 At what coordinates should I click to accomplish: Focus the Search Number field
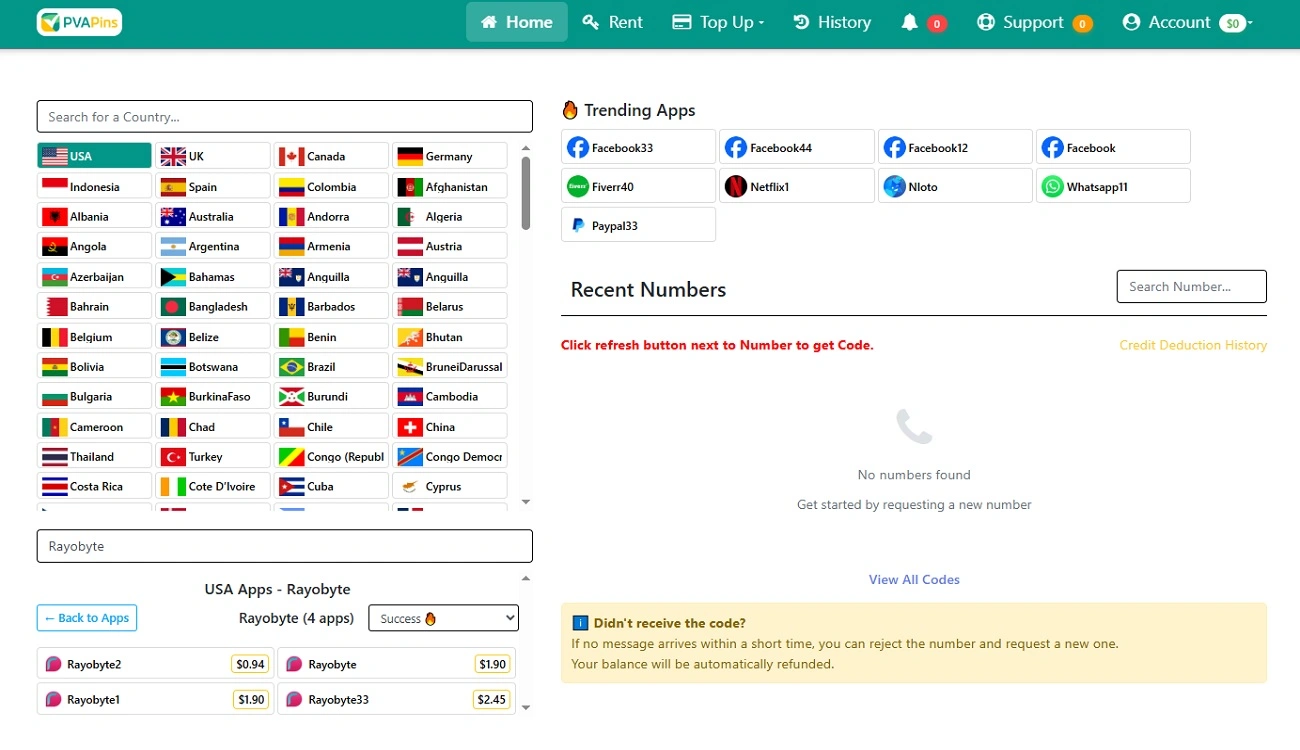click(1192, 286)
